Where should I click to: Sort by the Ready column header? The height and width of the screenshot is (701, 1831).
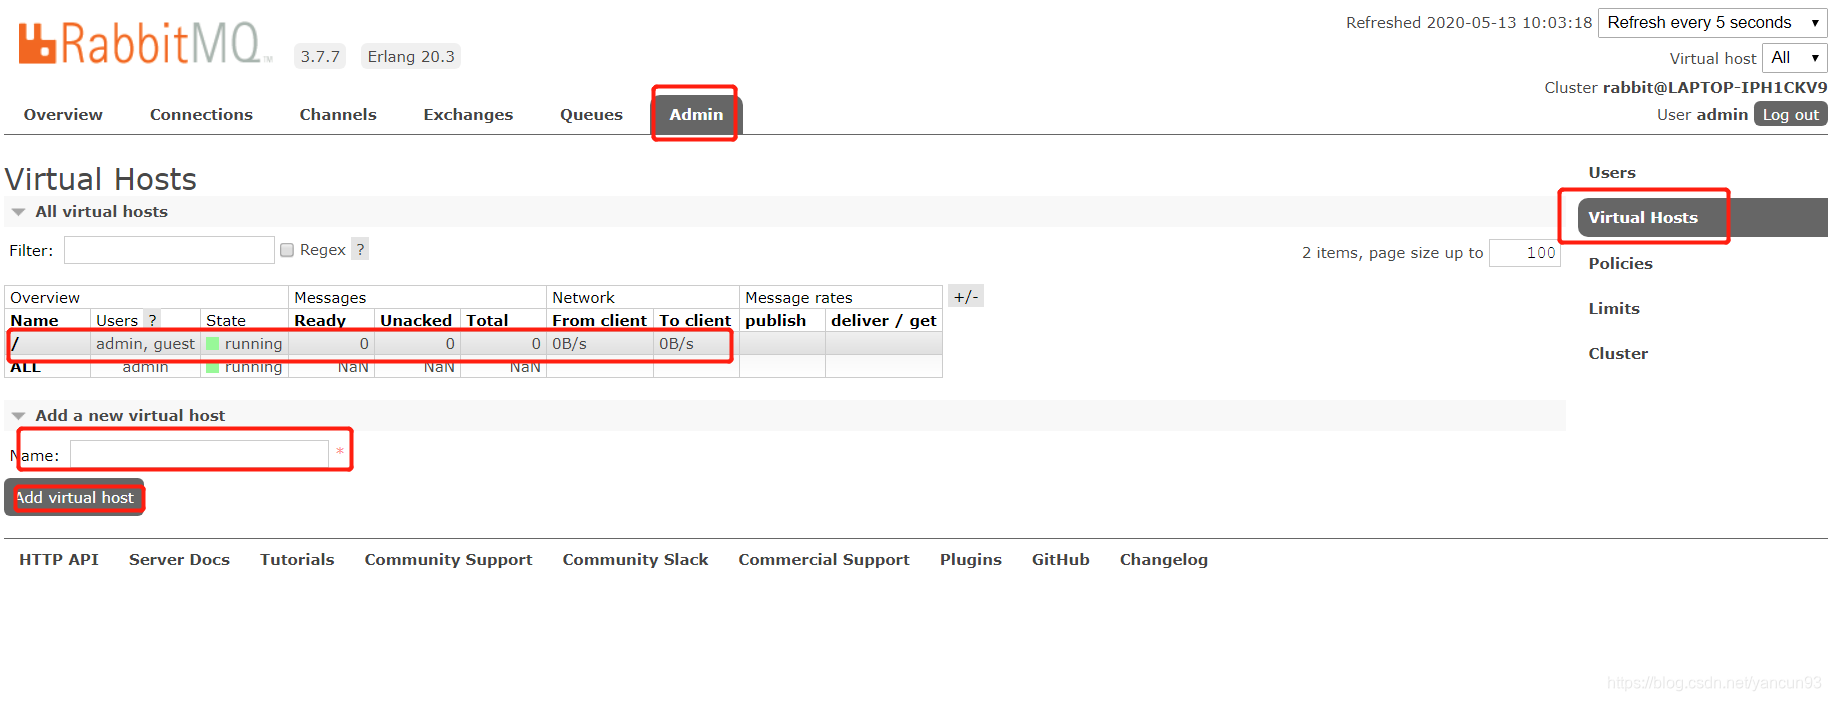320,320
